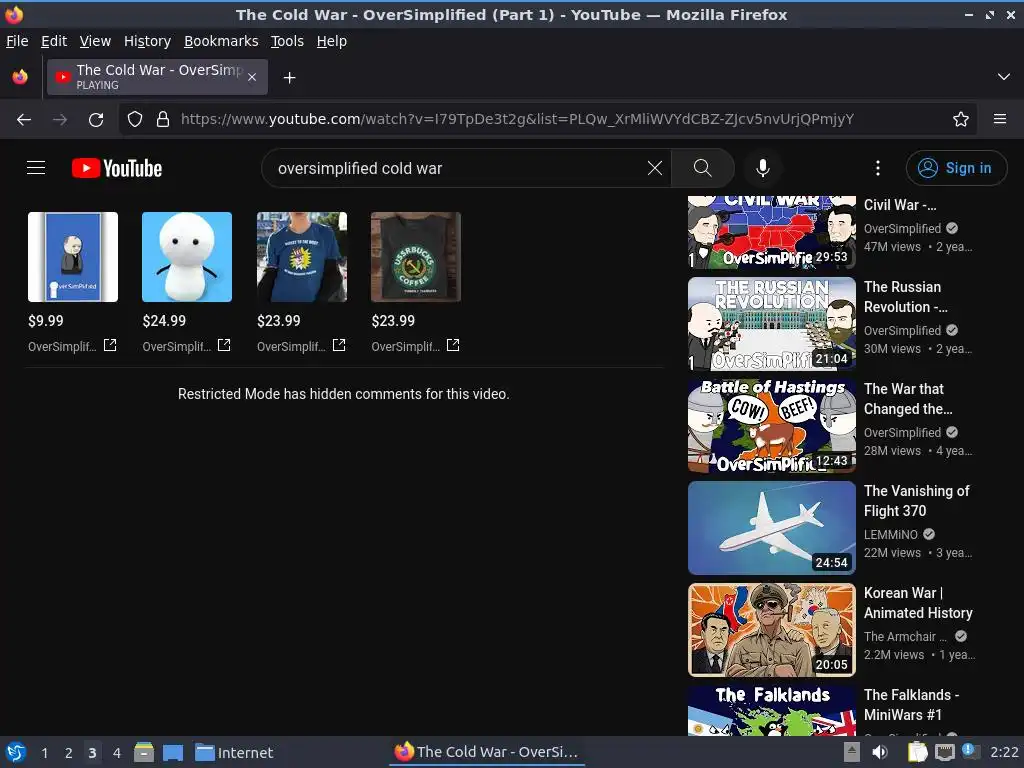Viewport: 1024px width, 768px height.
Task: Click external link icon under $9.99 item
Action: [110, 345]
